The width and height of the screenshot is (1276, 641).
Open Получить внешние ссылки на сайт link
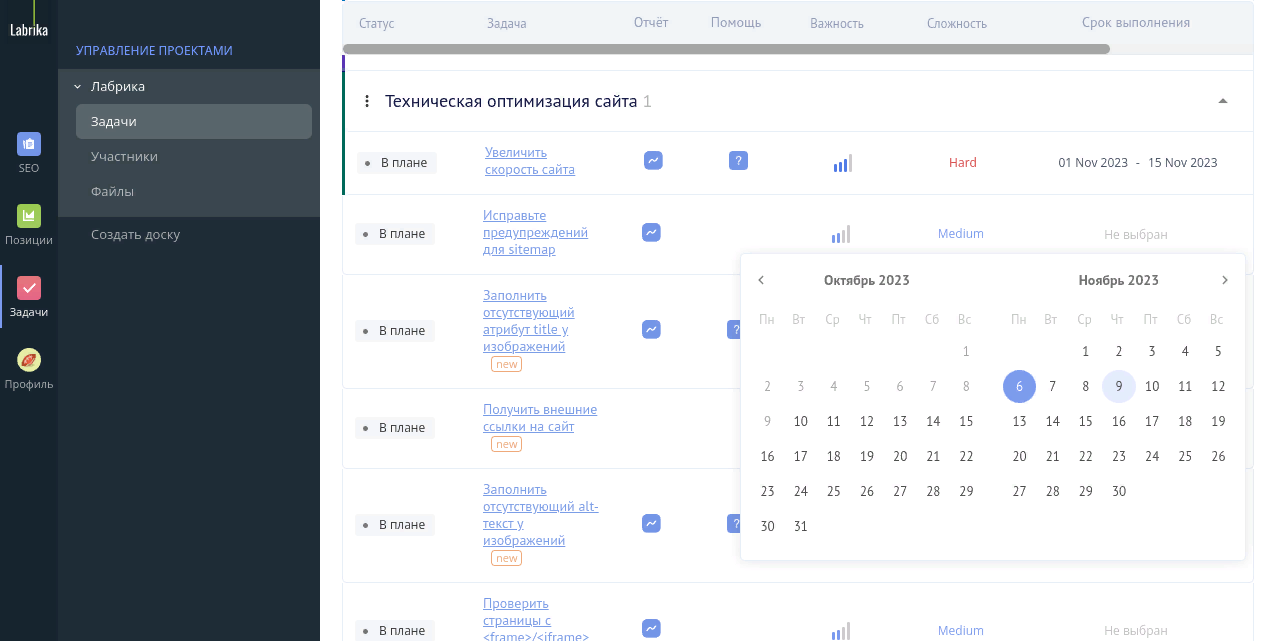point(540,418)
